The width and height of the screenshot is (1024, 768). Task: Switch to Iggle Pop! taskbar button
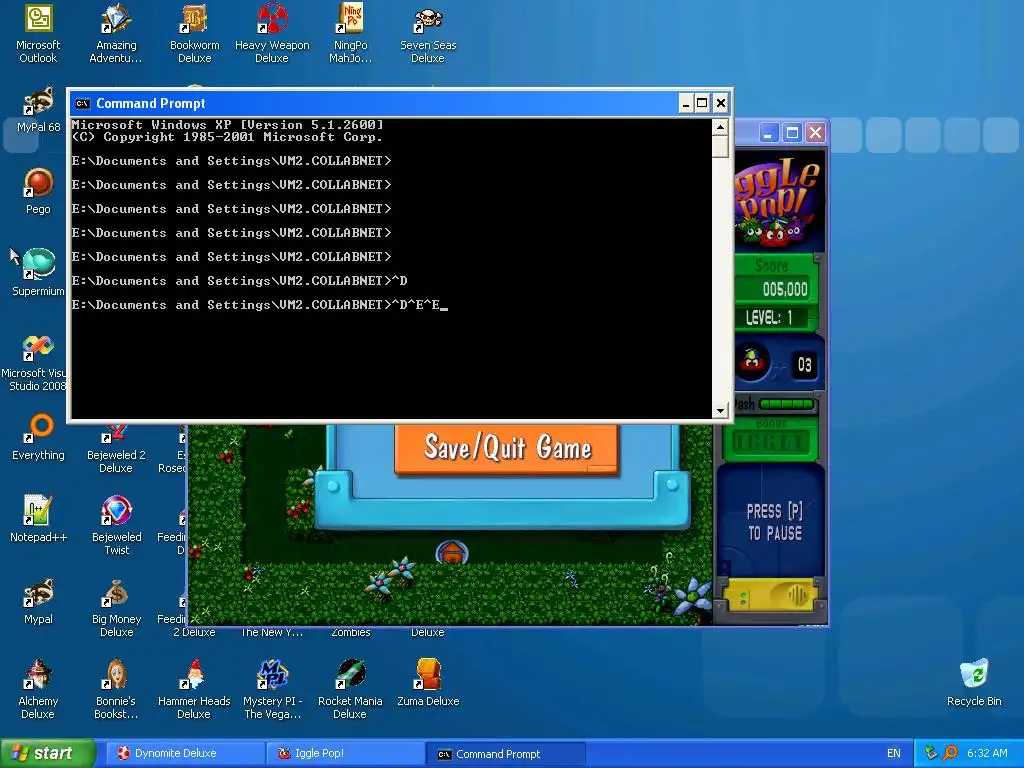pos(346,753)
